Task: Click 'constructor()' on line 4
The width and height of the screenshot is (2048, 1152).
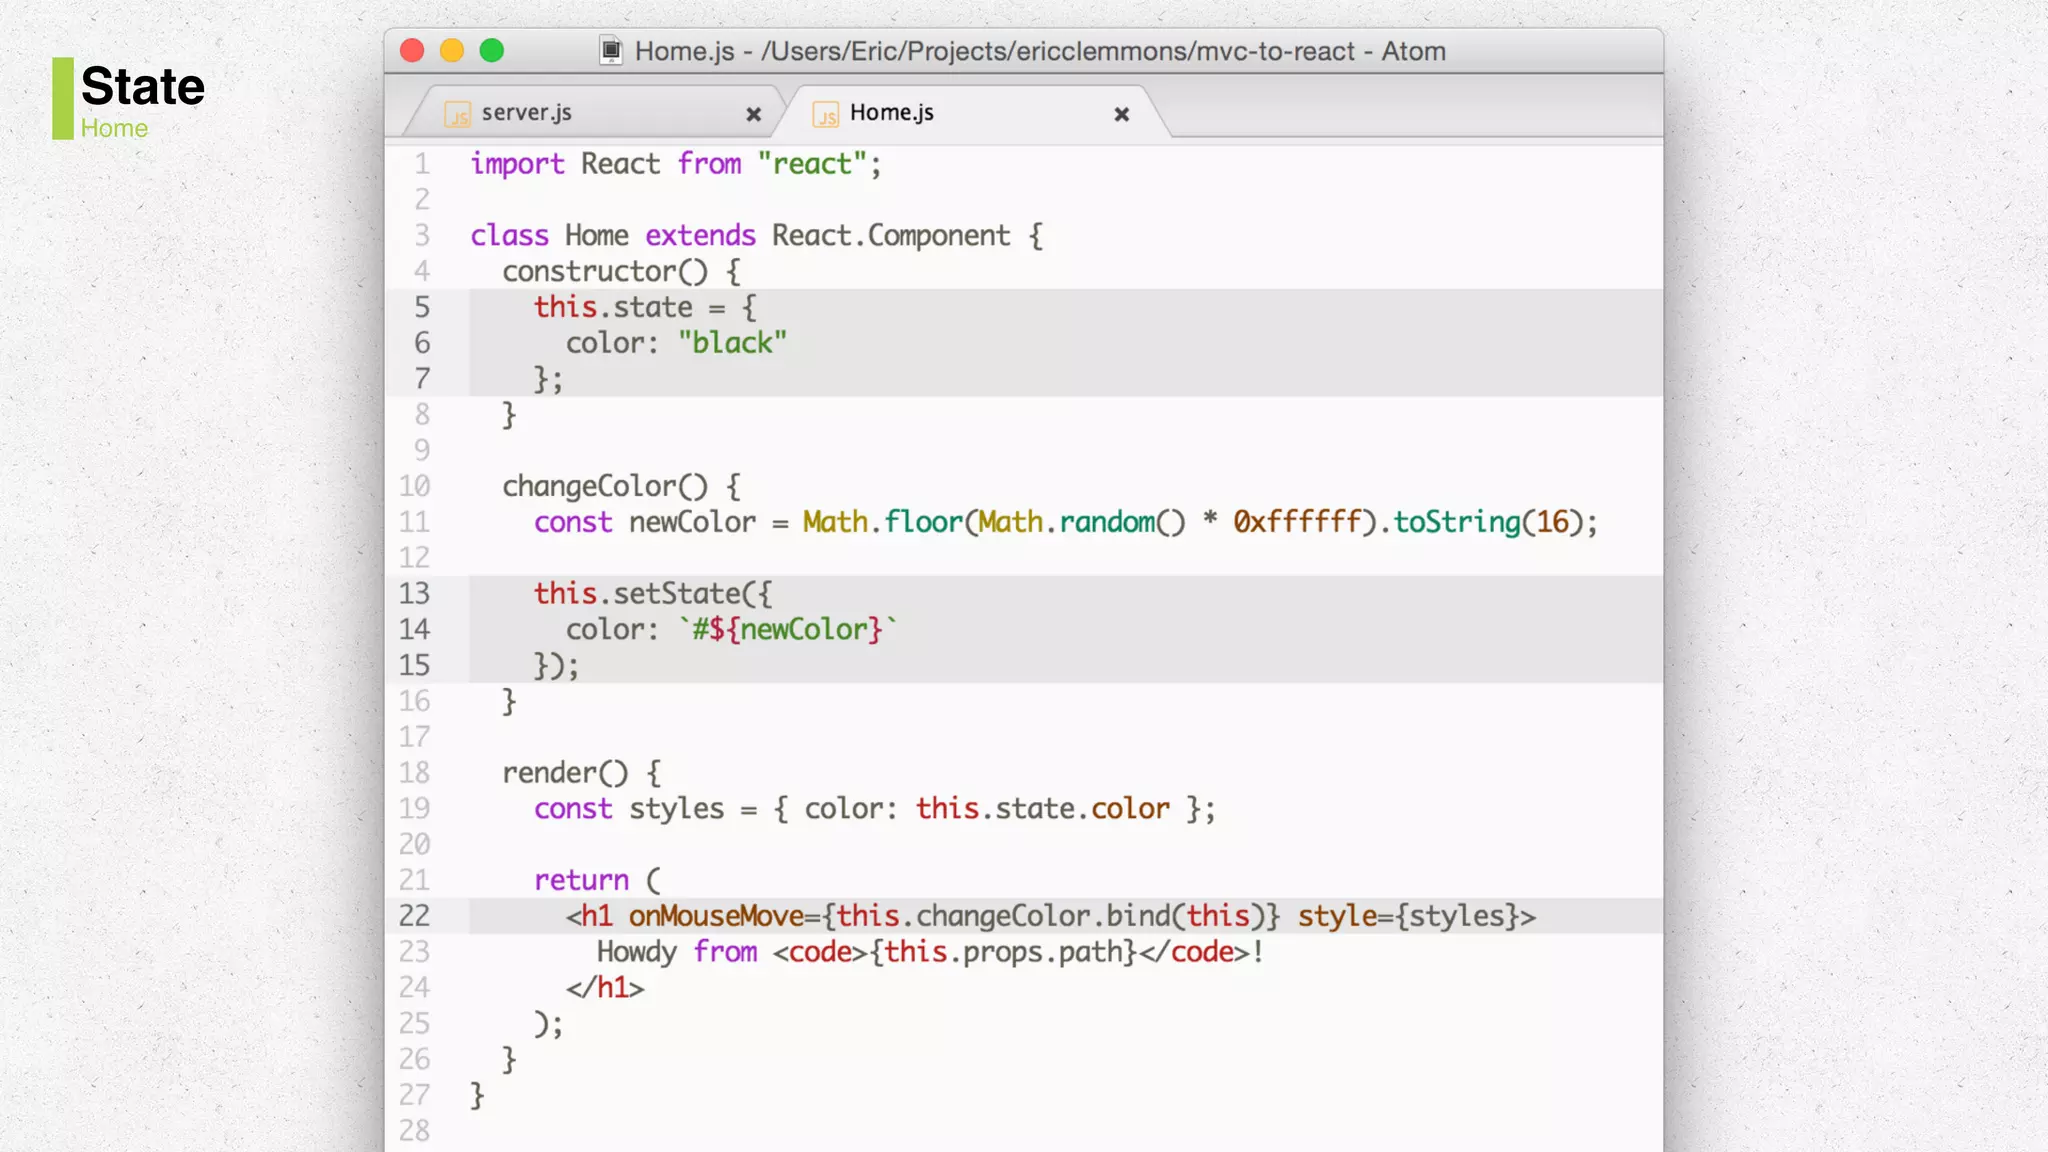Action: [x=605, y=272]
